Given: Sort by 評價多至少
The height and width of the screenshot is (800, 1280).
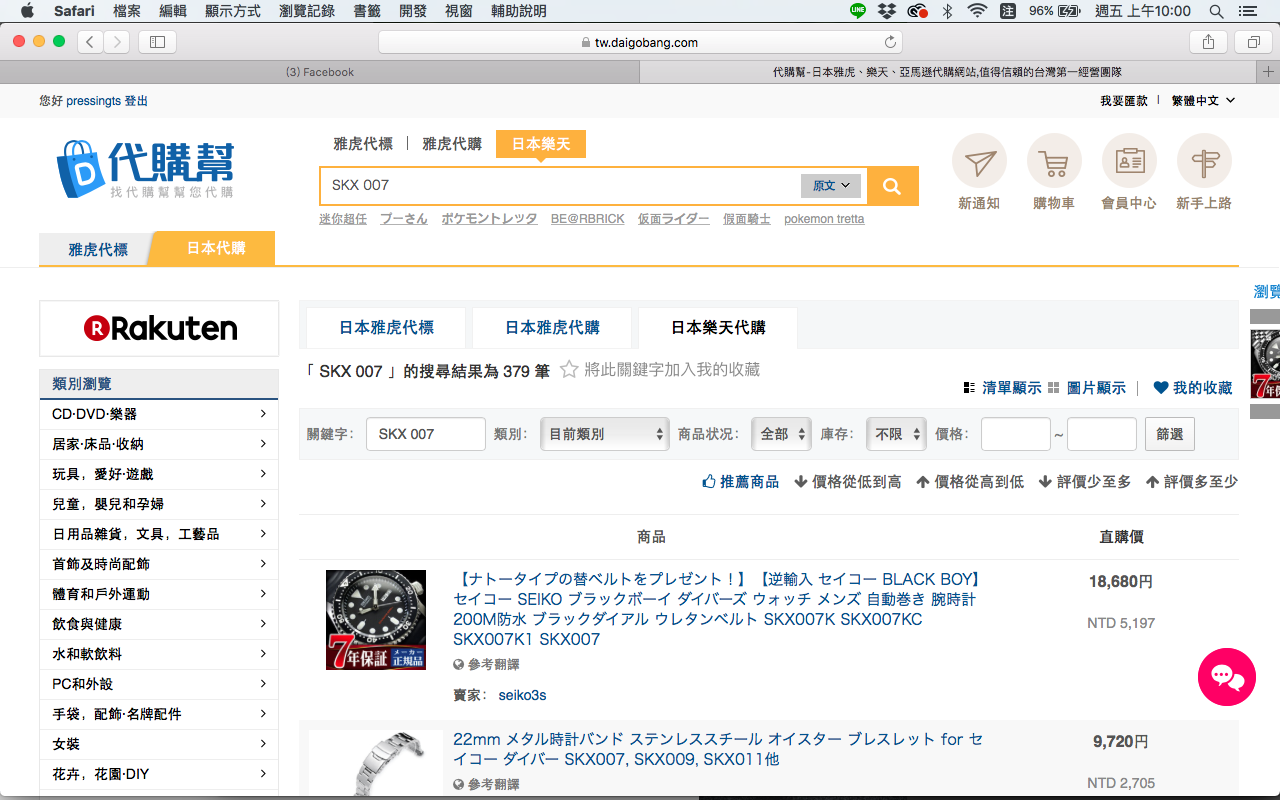Looking at the screenshot, I should pyautogui.click(x=1192, y=482).
